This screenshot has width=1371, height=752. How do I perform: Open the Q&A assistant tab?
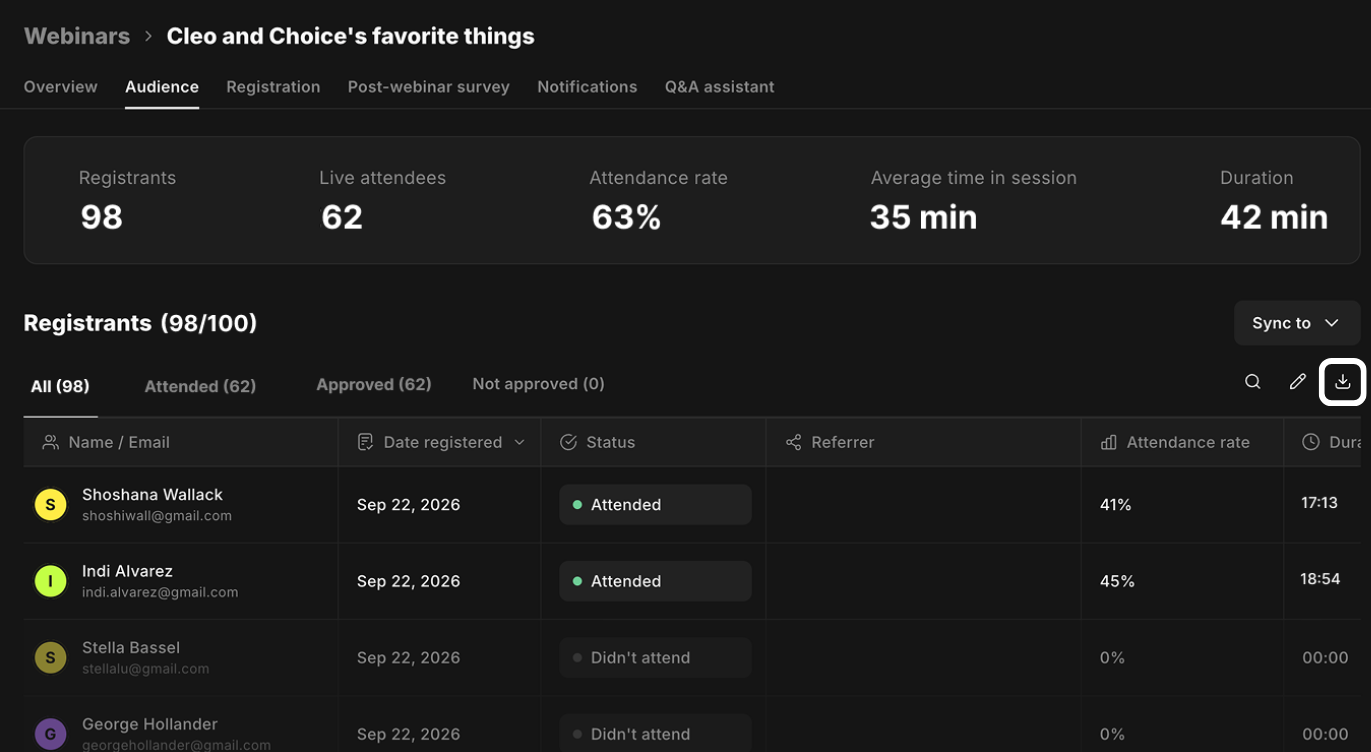719,87
